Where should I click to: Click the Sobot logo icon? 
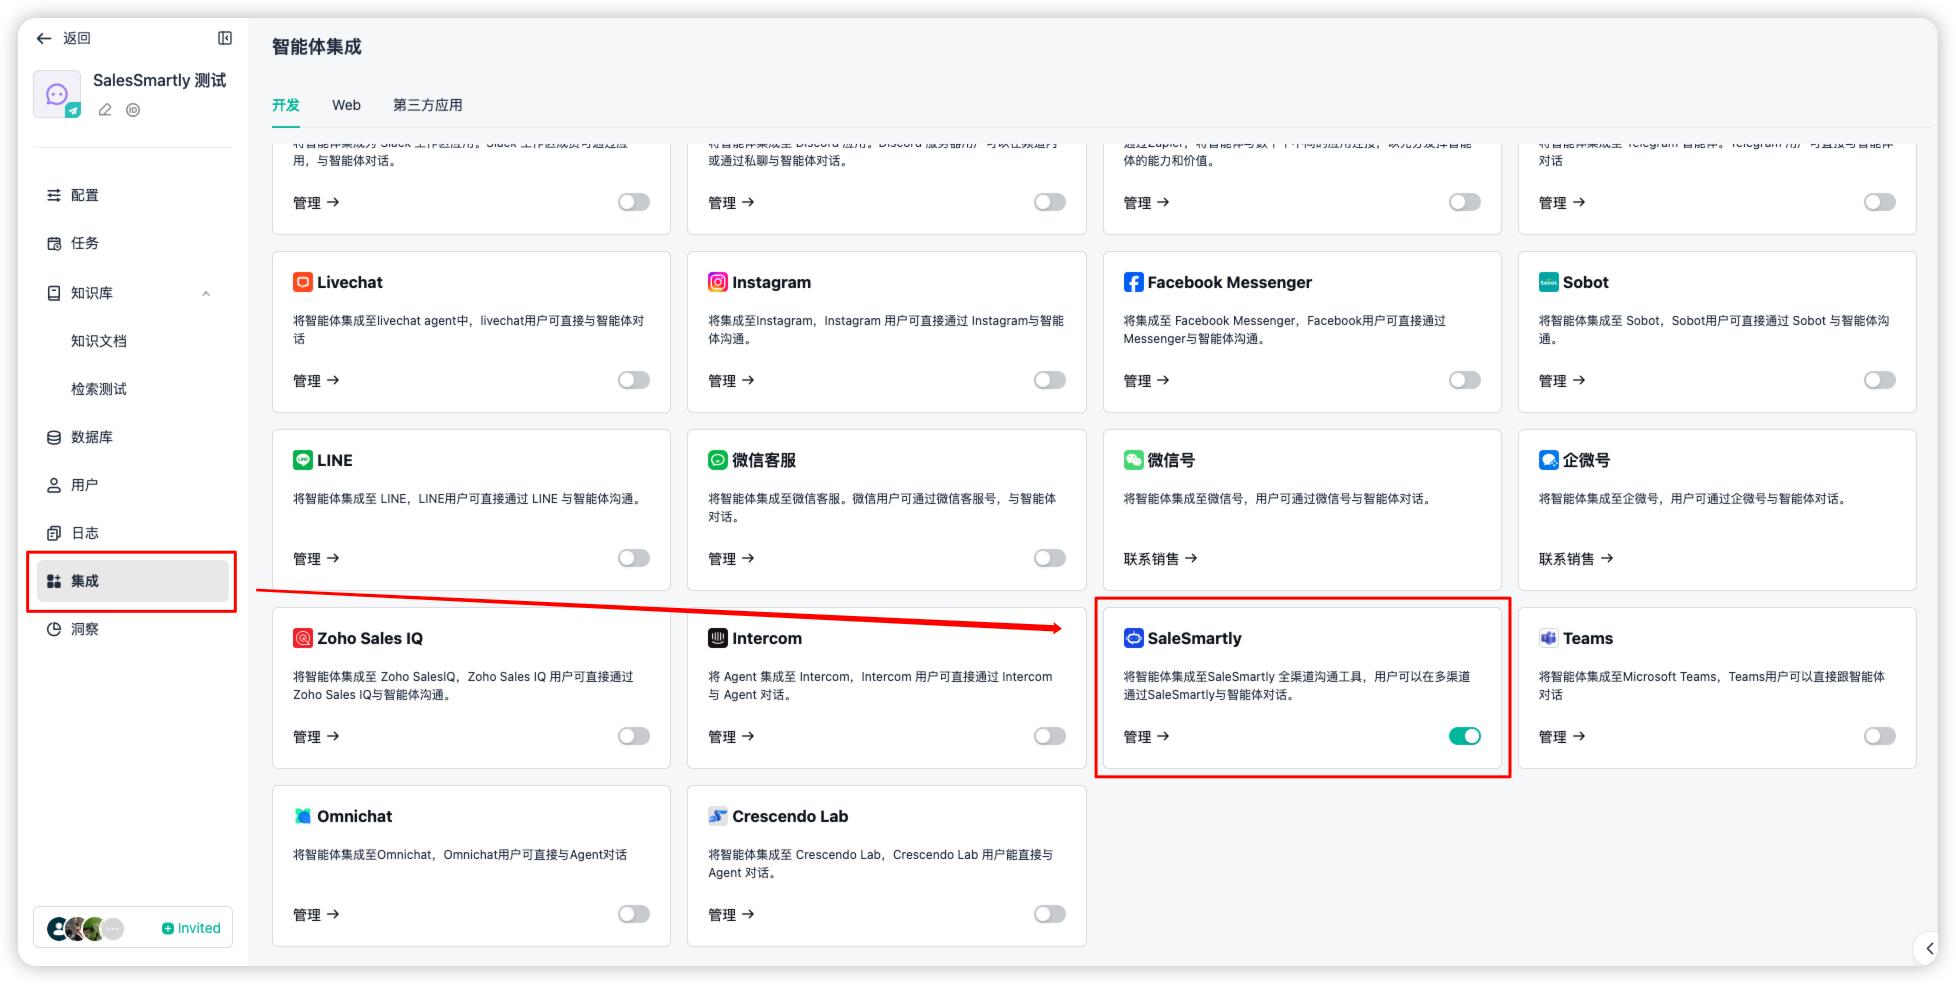point(1549,282)
